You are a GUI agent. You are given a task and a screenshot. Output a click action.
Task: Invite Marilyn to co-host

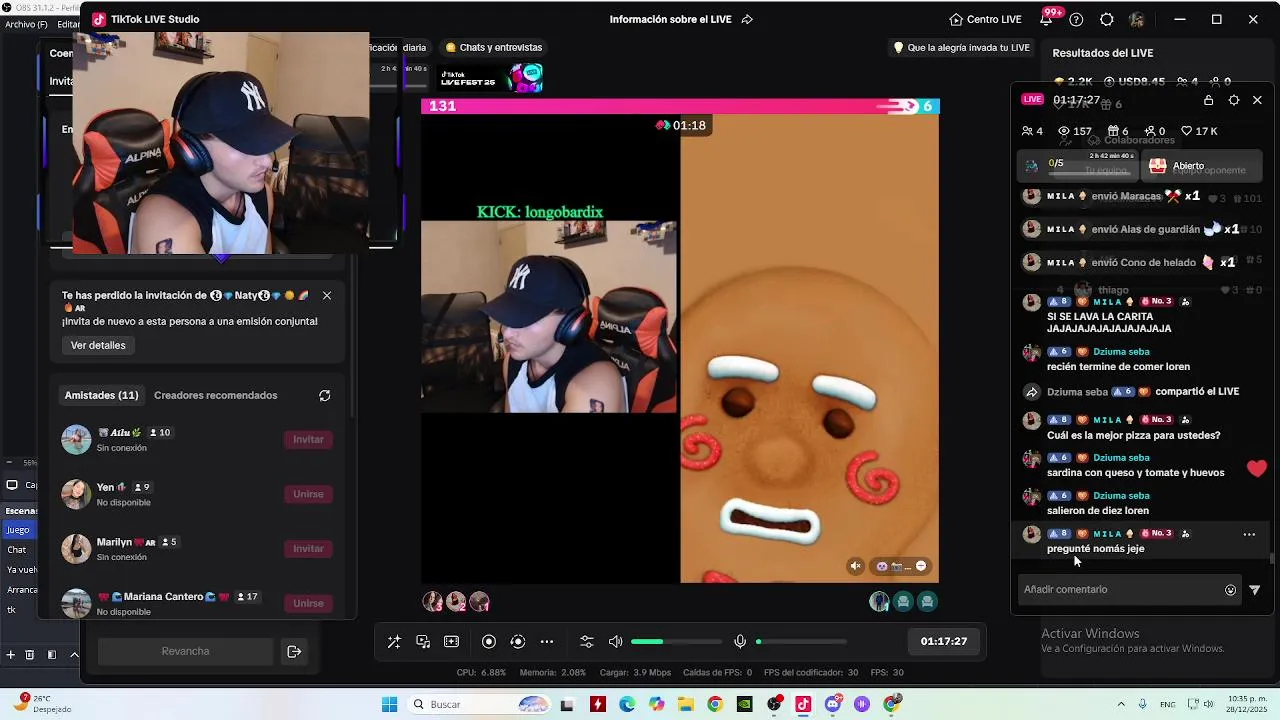pyautogui.click(x=308, y=548)
